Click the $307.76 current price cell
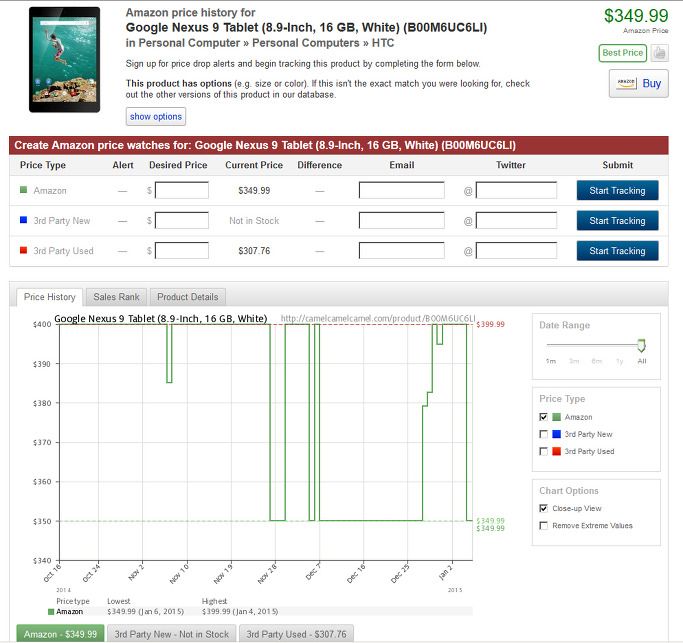Image resolution: width=683 pixels, height=643 pixels. coord(254,251)
